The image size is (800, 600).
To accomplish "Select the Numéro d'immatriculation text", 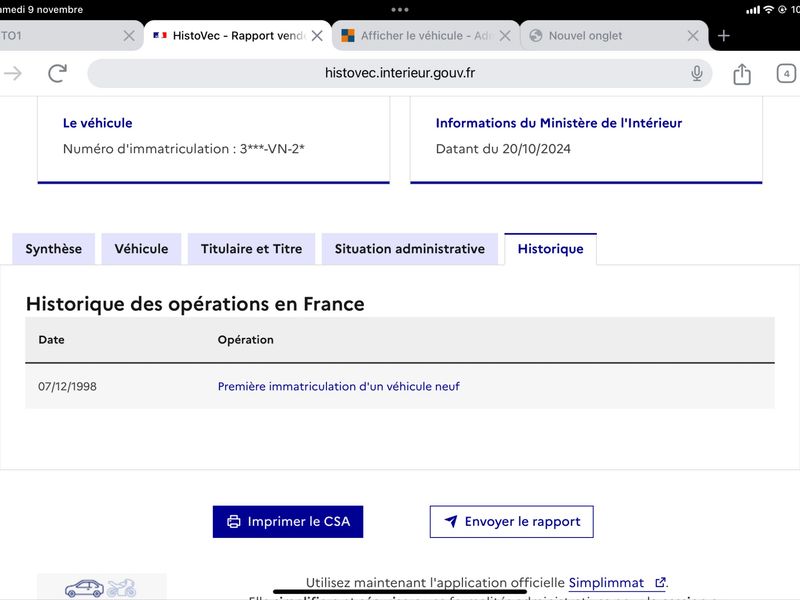I will pyautogui.click(x=184, y=149).
